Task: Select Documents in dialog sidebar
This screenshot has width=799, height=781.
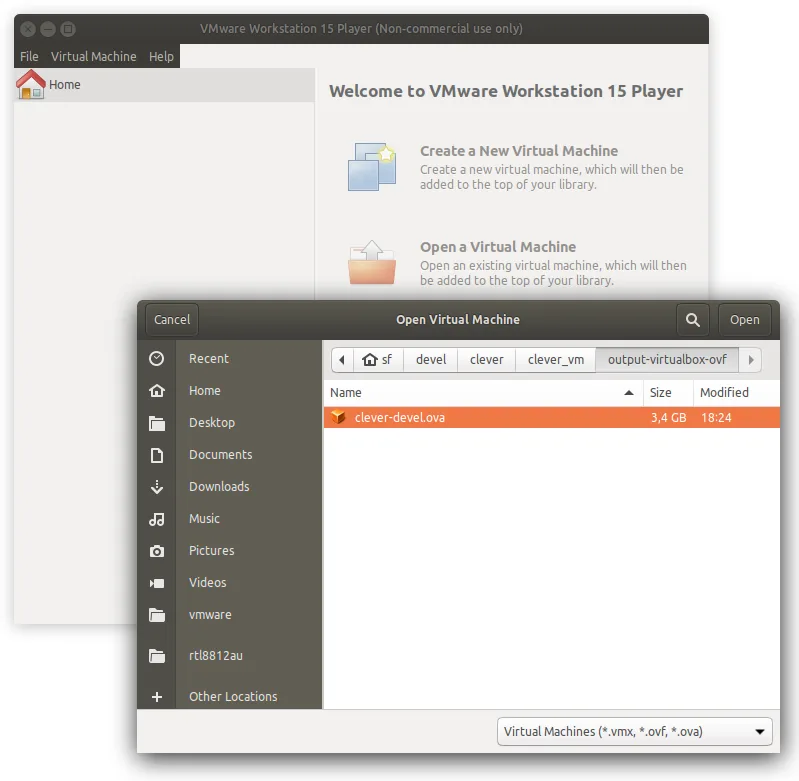Action: point(221,455)
